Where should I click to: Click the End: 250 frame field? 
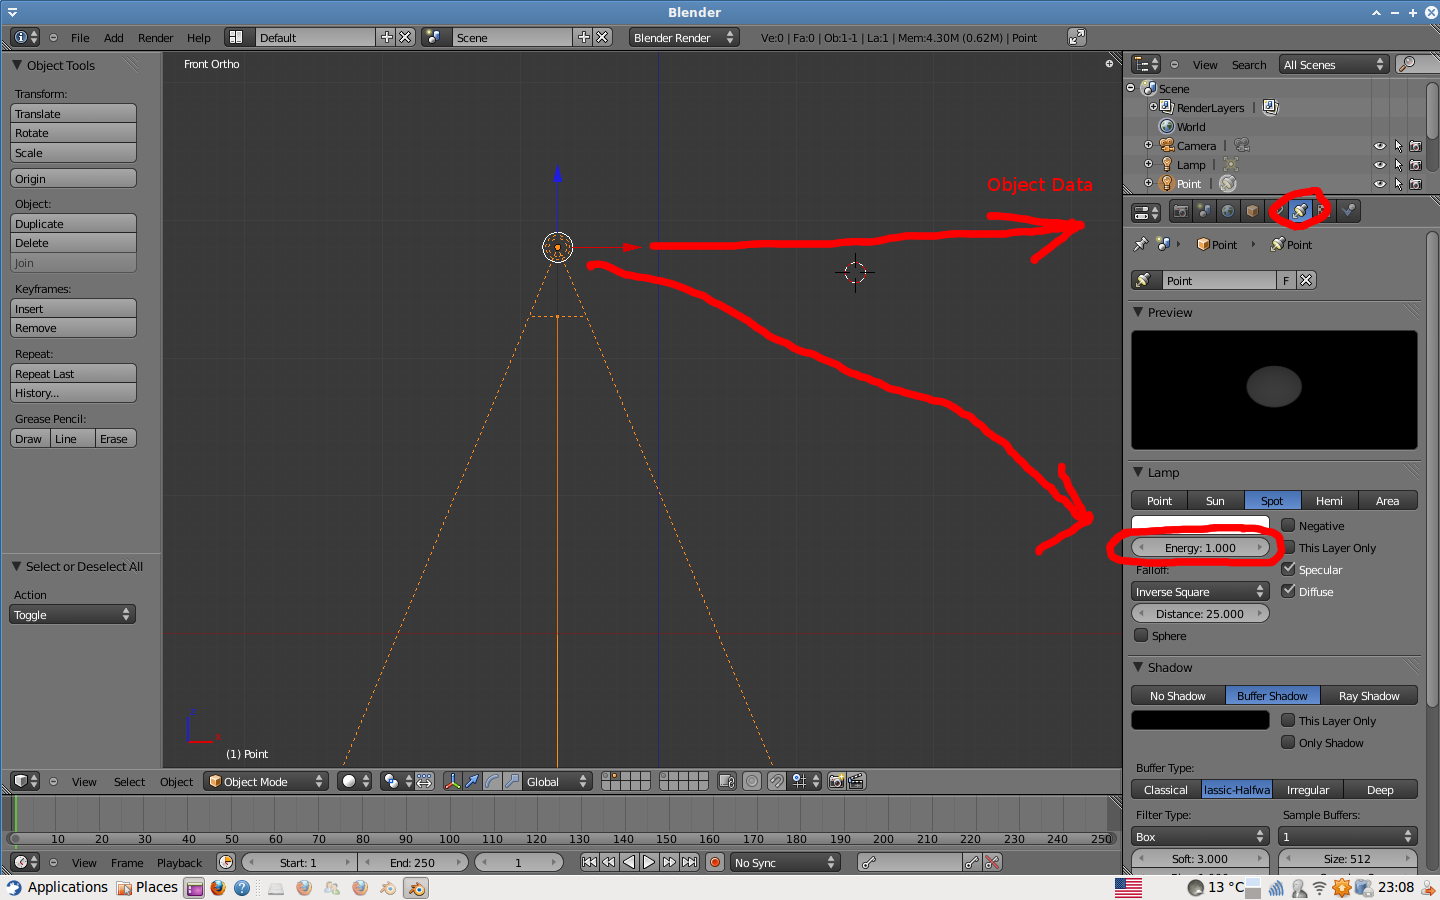412,862
